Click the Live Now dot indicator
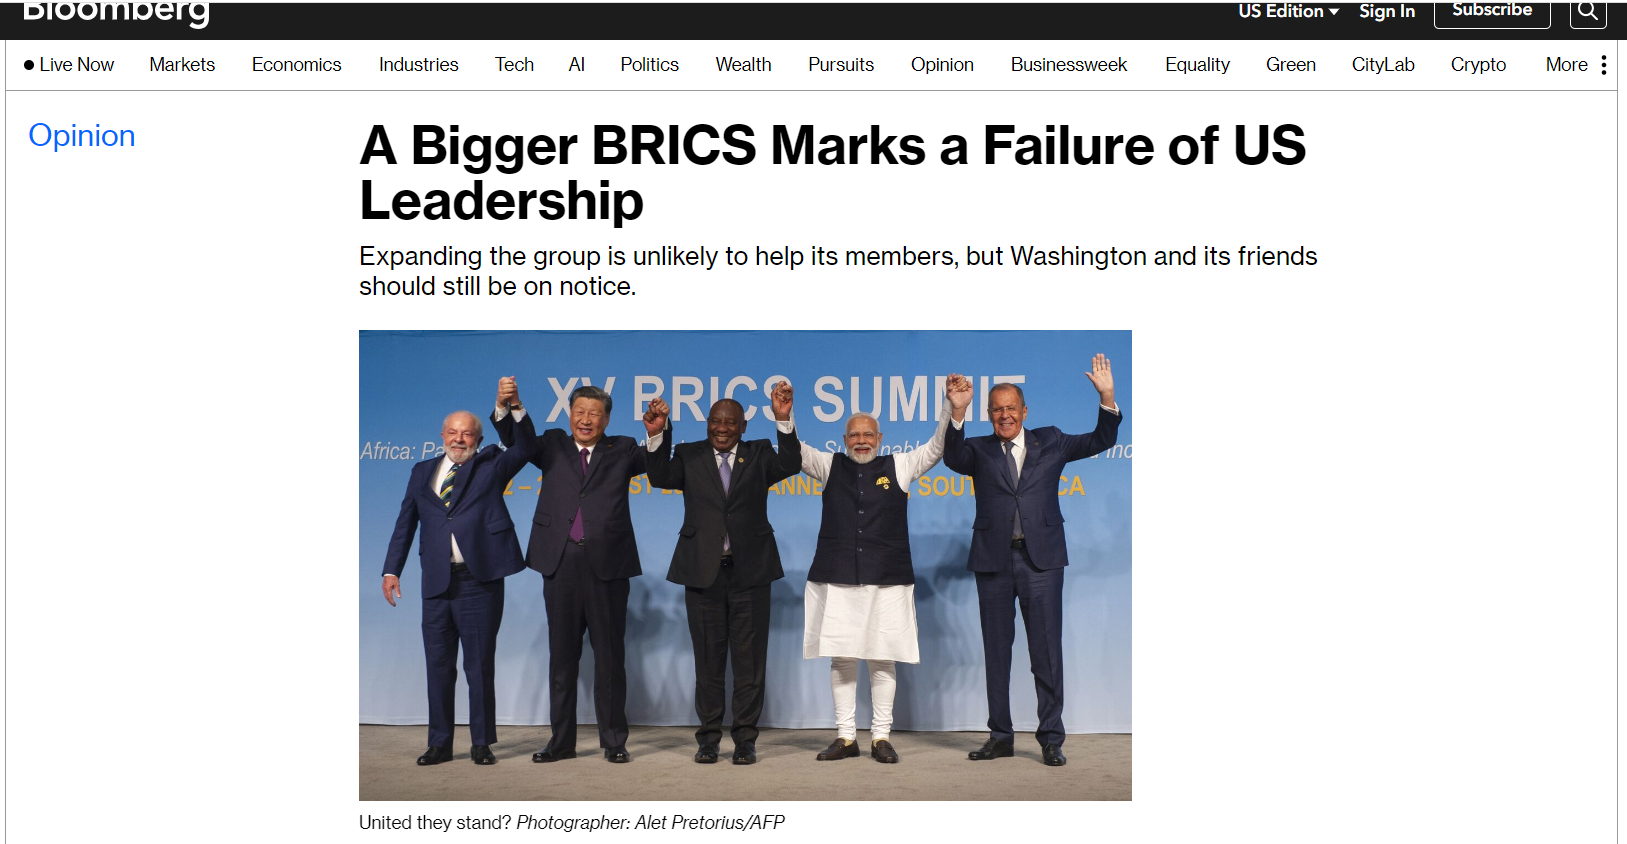This screenshot has width=1627, height=844. point(29,65)
